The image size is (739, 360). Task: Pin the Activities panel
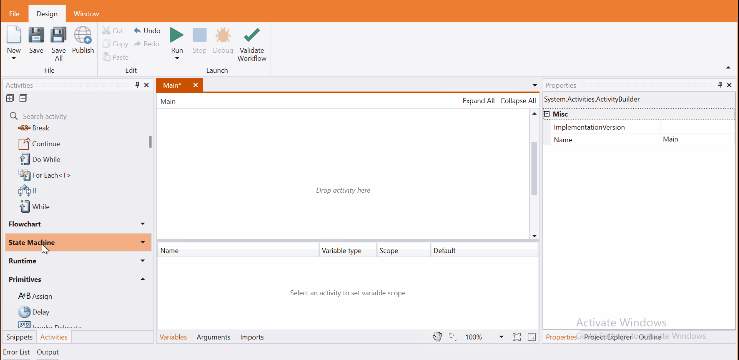[137, 85]
